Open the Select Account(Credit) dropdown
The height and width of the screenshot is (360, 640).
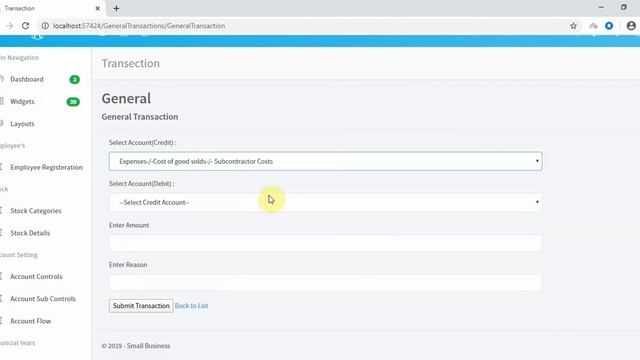[x=325, y=161]
